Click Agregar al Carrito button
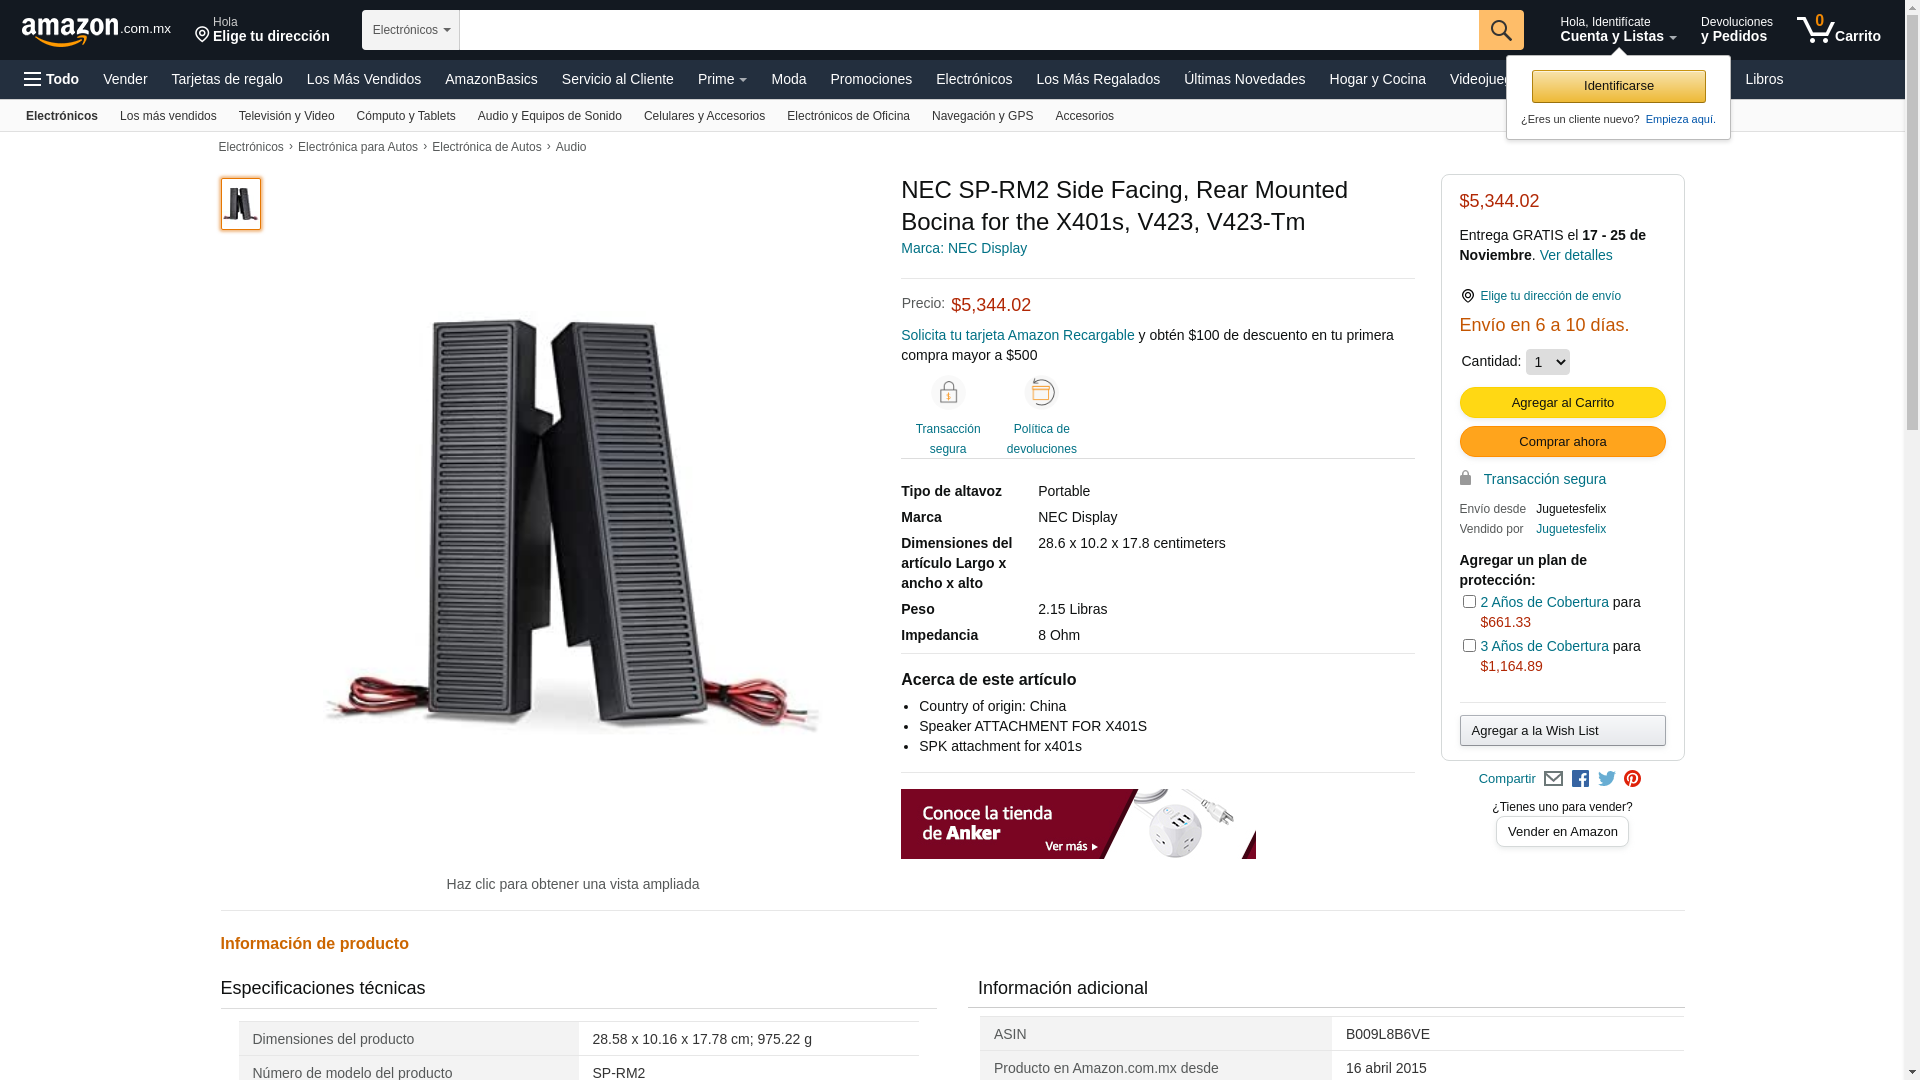This screenshot has height=1080, width=1920. [x=1562, y=402]
